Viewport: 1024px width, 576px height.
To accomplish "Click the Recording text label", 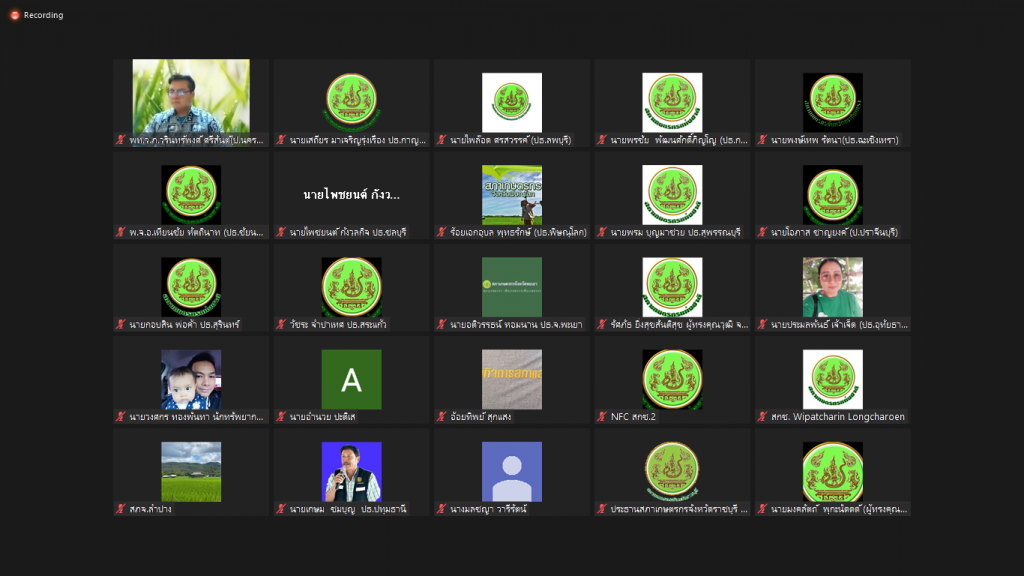I will click(x=44, y=15).
